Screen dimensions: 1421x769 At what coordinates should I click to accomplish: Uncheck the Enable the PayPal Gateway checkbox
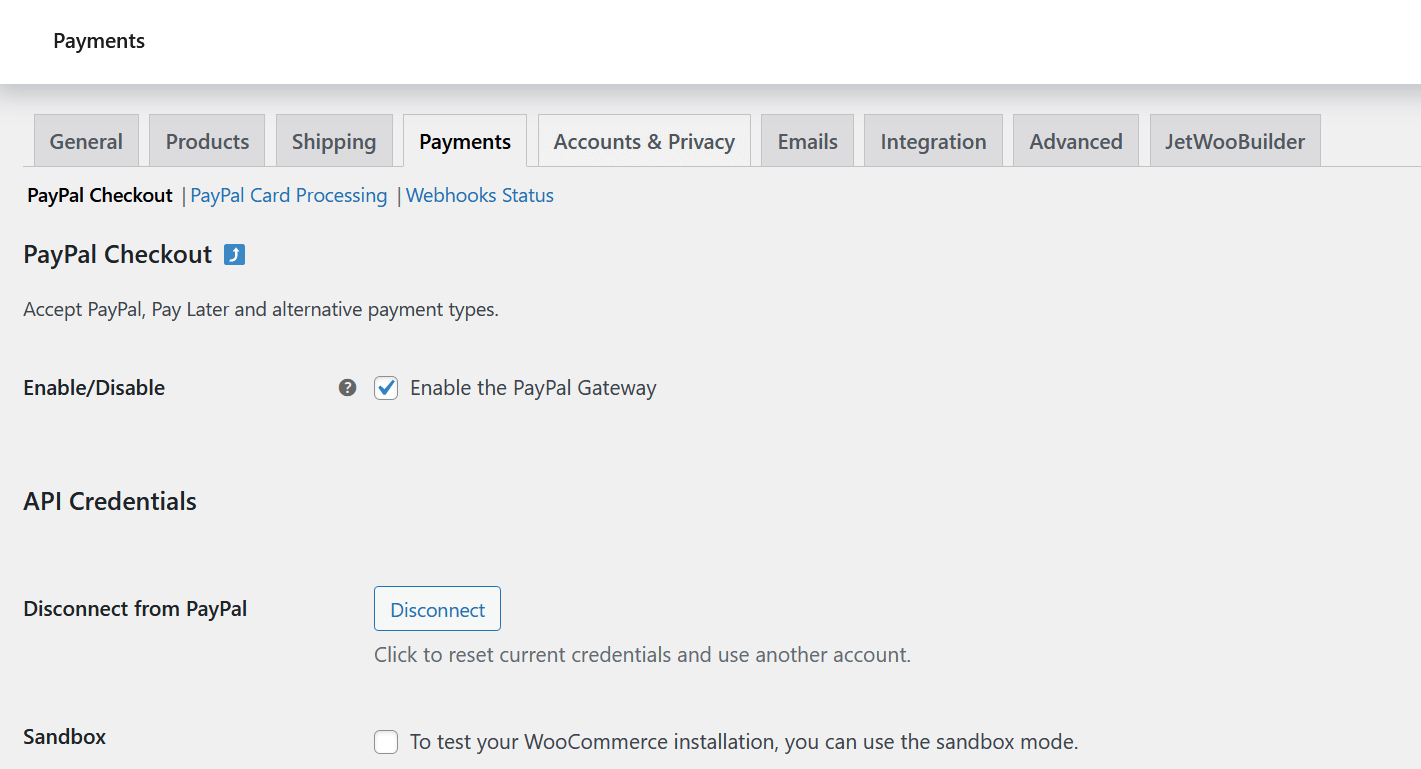(x=386, y=388)
